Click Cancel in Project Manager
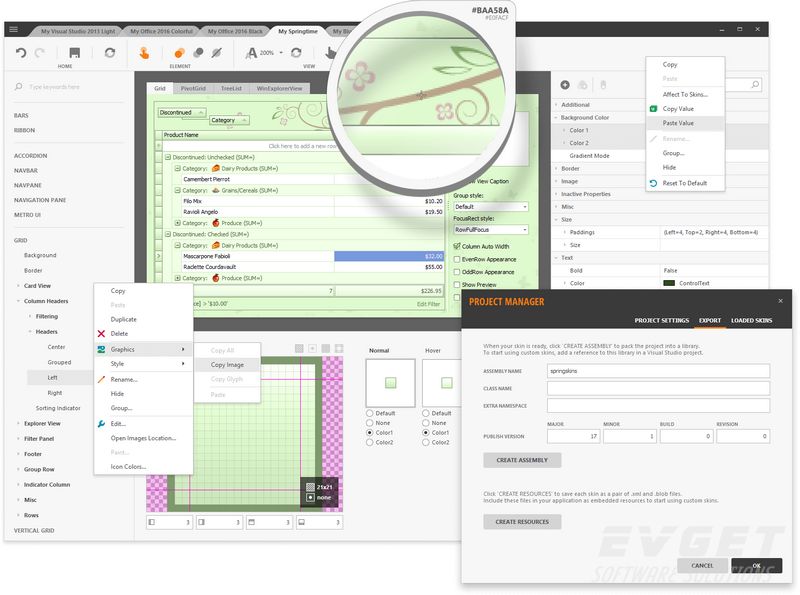Image resolution: width=800 pixels, height=595 pixels. 702,565
